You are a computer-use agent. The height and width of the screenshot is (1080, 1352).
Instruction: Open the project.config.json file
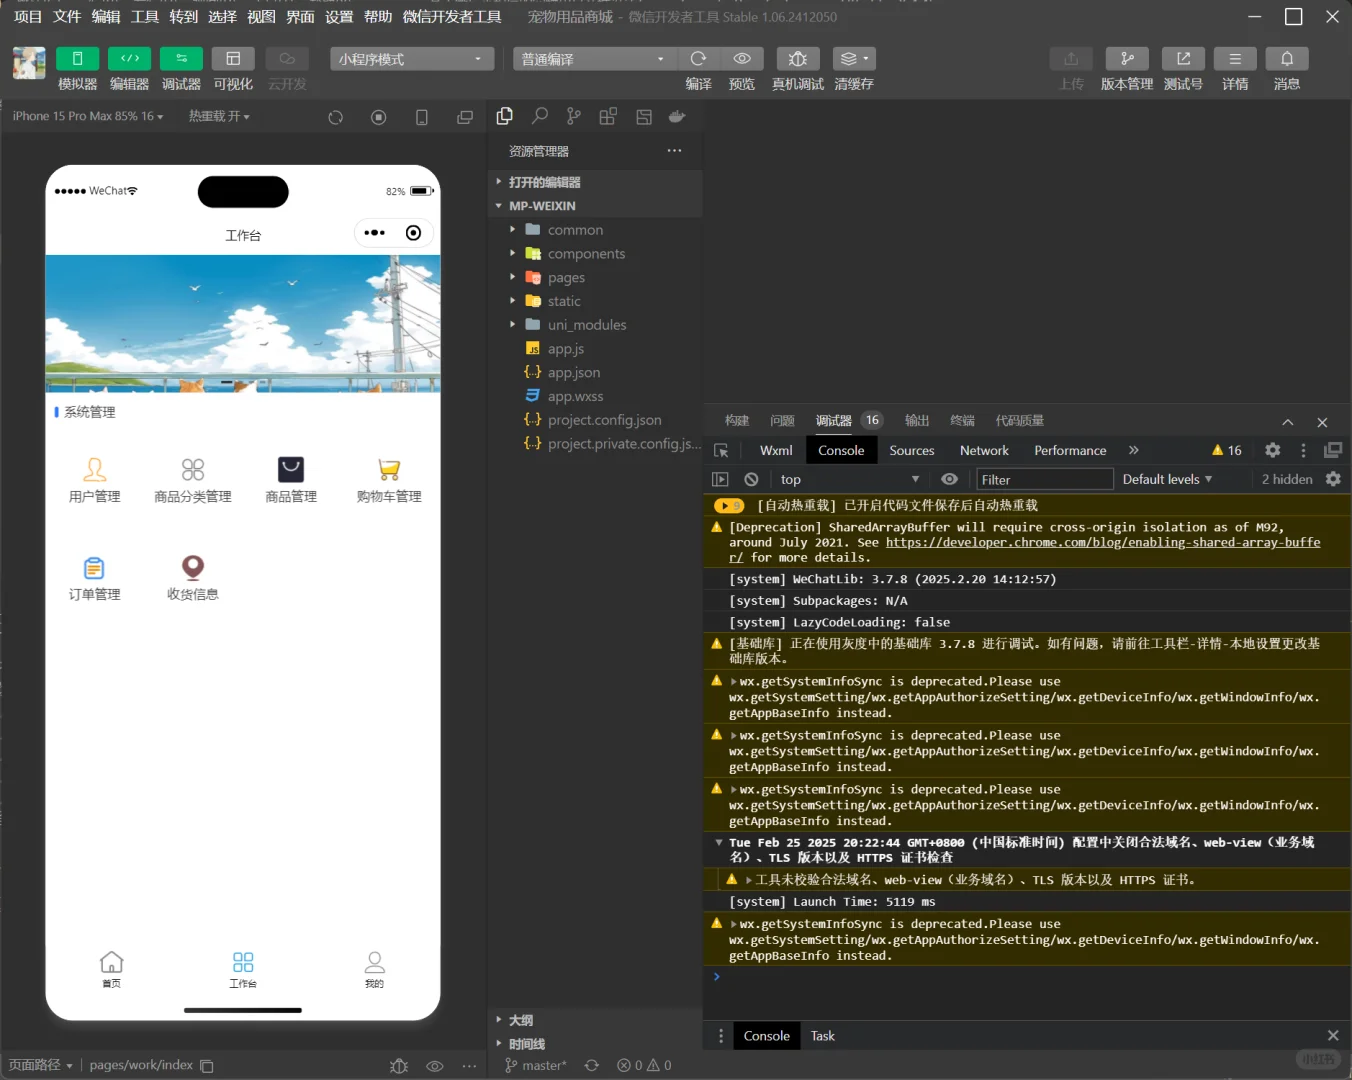pos(595,420)
